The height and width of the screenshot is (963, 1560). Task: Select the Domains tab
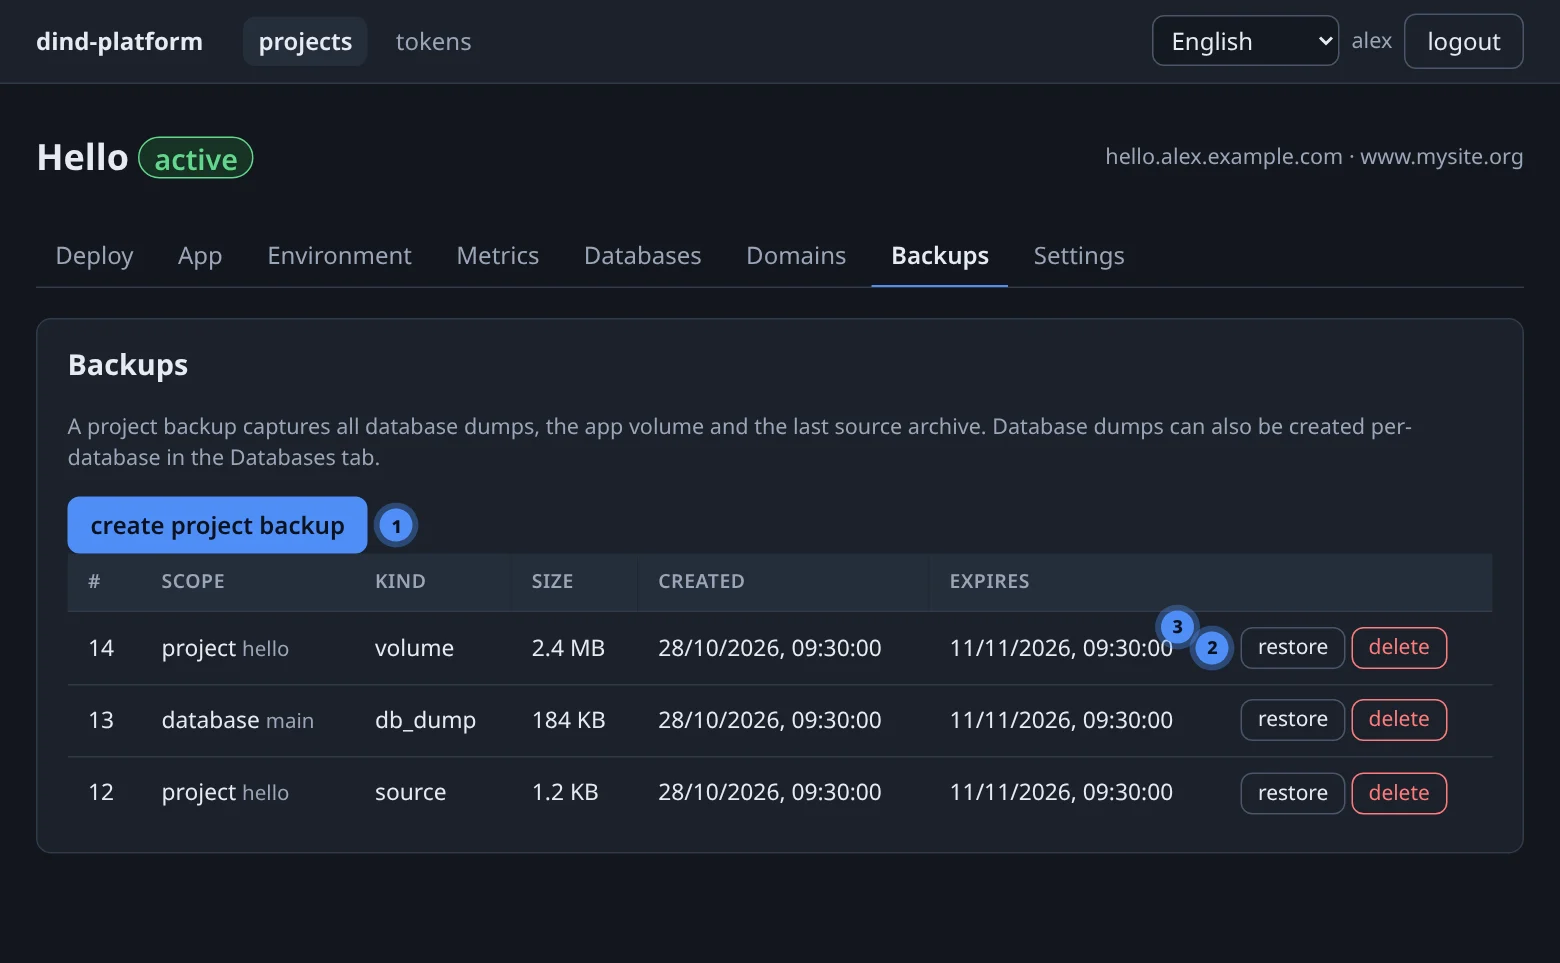point(796,256)
